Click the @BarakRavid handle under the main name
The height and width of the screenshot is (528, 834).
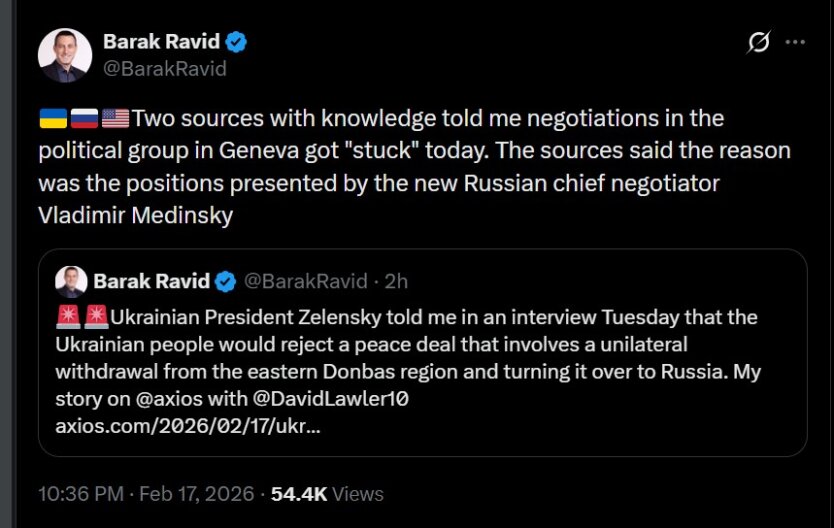click(x=165, y=68)
